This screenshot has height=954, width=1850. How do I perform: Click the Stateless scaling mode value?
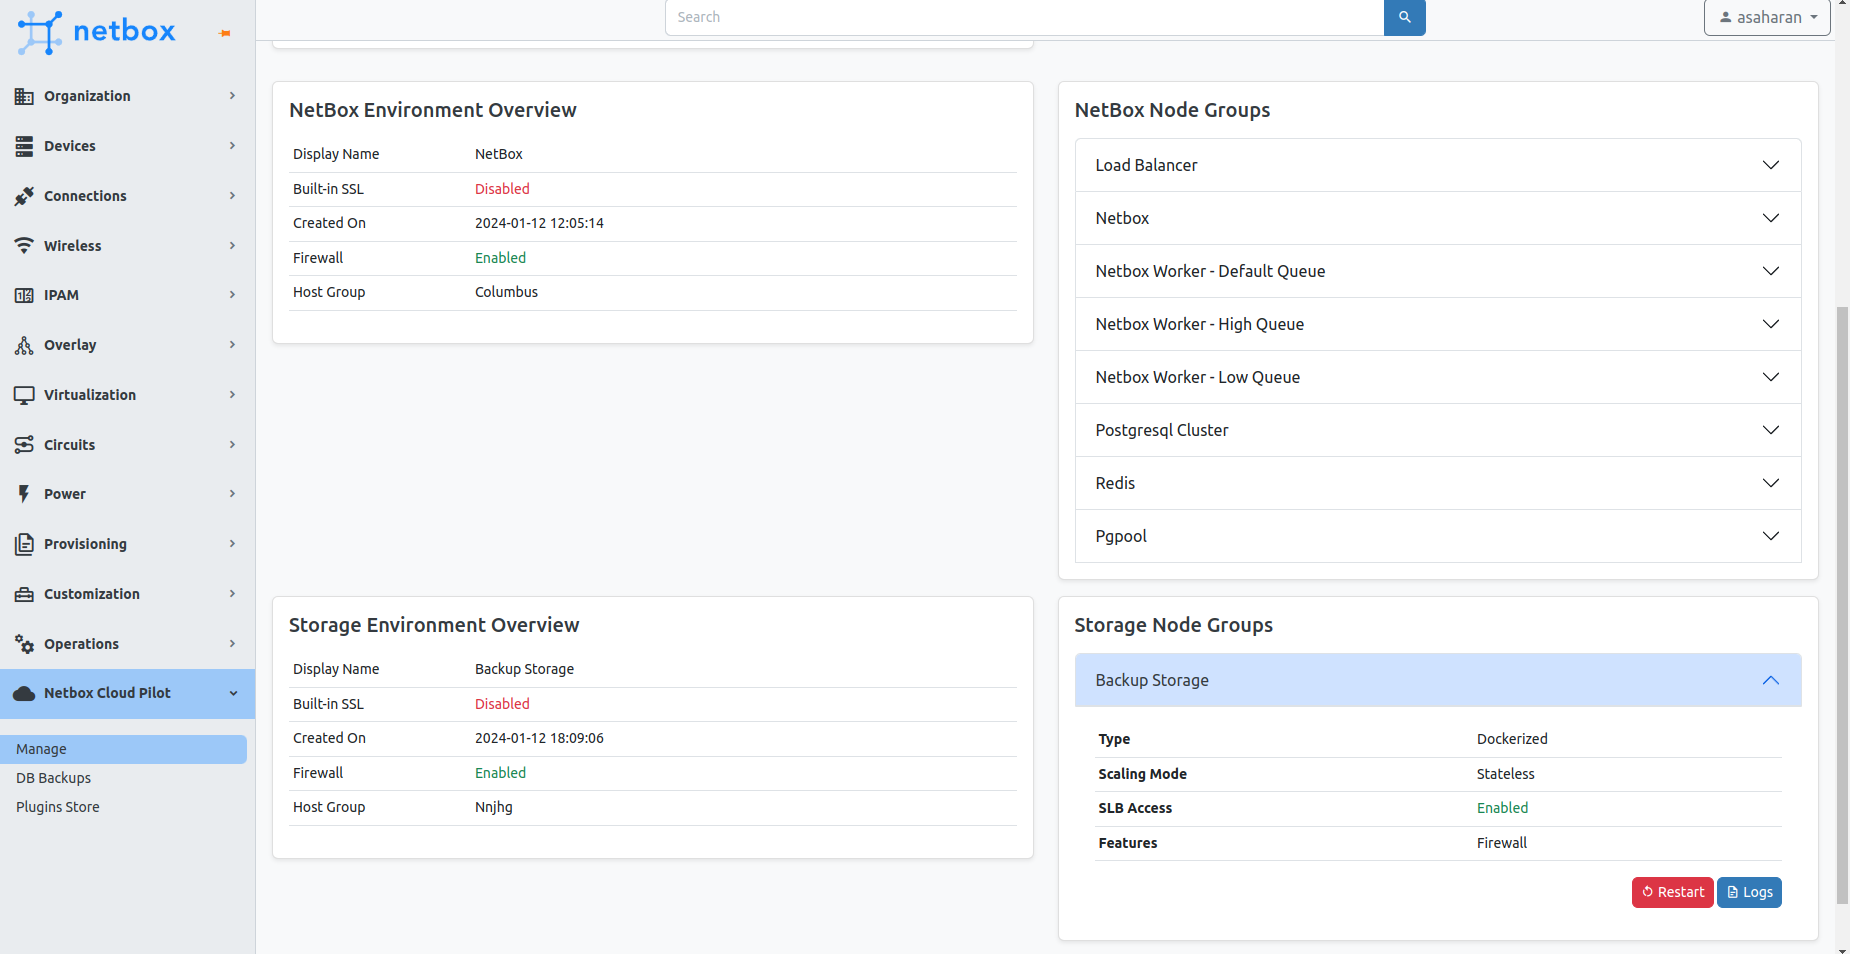1505,774
